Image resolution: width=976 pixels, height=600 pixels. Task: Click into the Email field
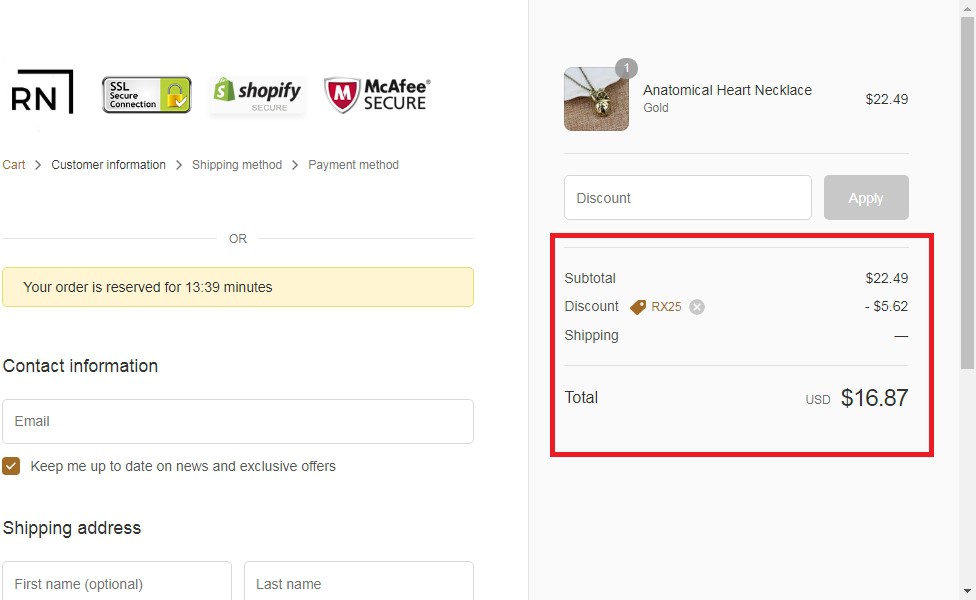[238, 421]
